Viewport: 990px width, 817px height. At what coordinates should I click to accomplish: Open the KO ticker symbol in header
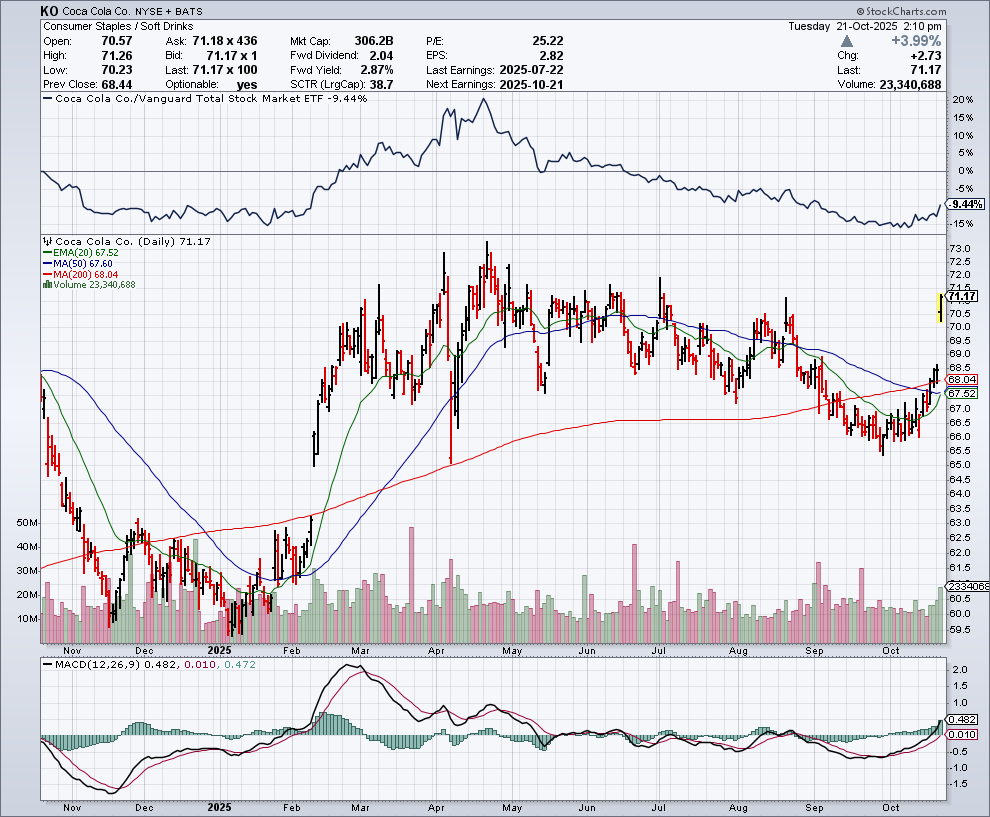pyautogui.click(x=49, y=10)
